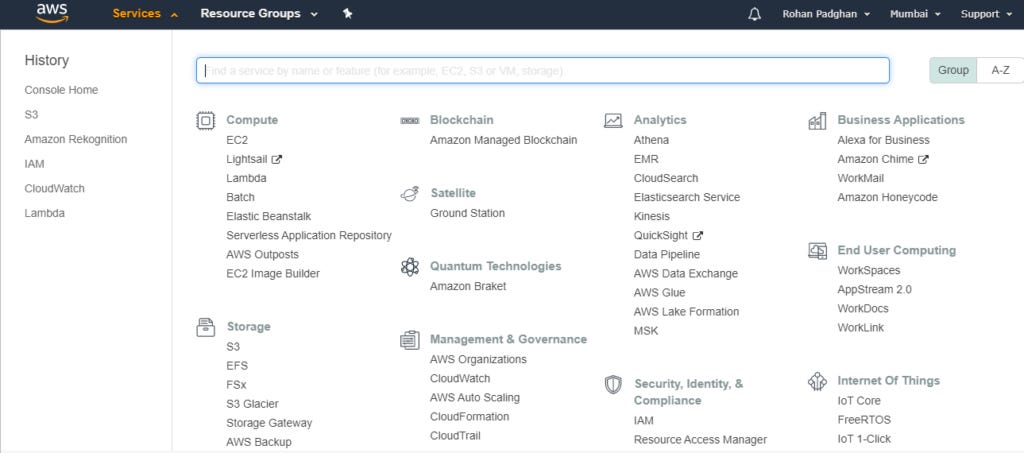
Task: Open CloudTrail
Action: coord(456,436)
